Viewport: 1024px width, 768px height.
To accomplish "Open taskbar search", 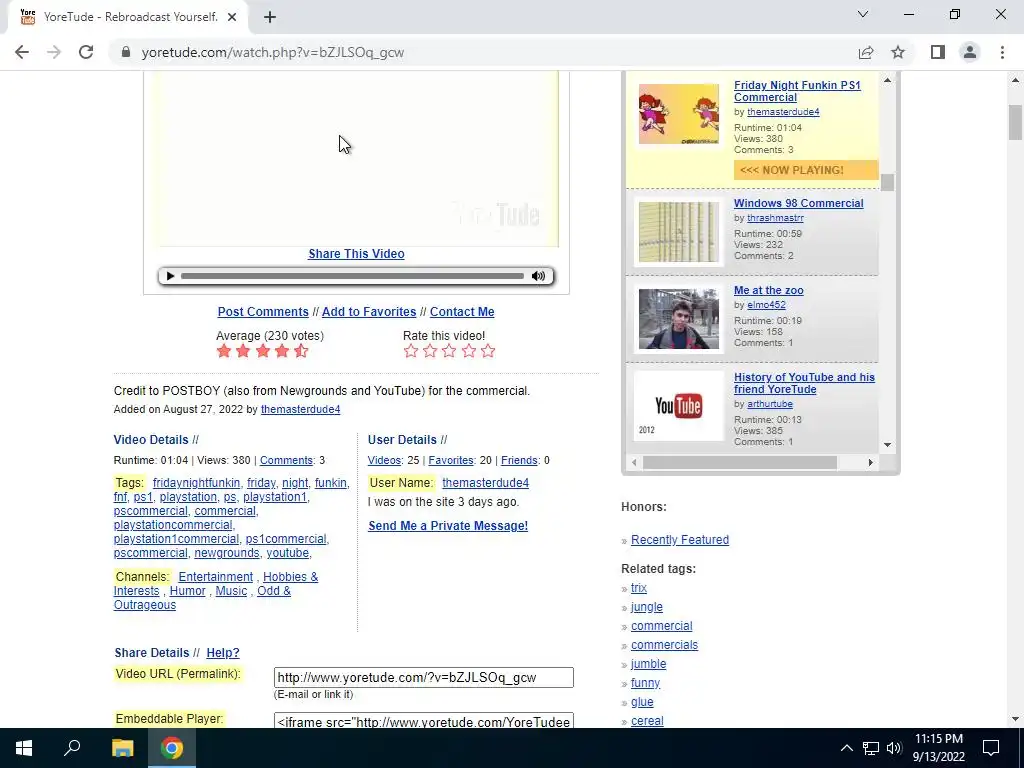I will [72, 748].
